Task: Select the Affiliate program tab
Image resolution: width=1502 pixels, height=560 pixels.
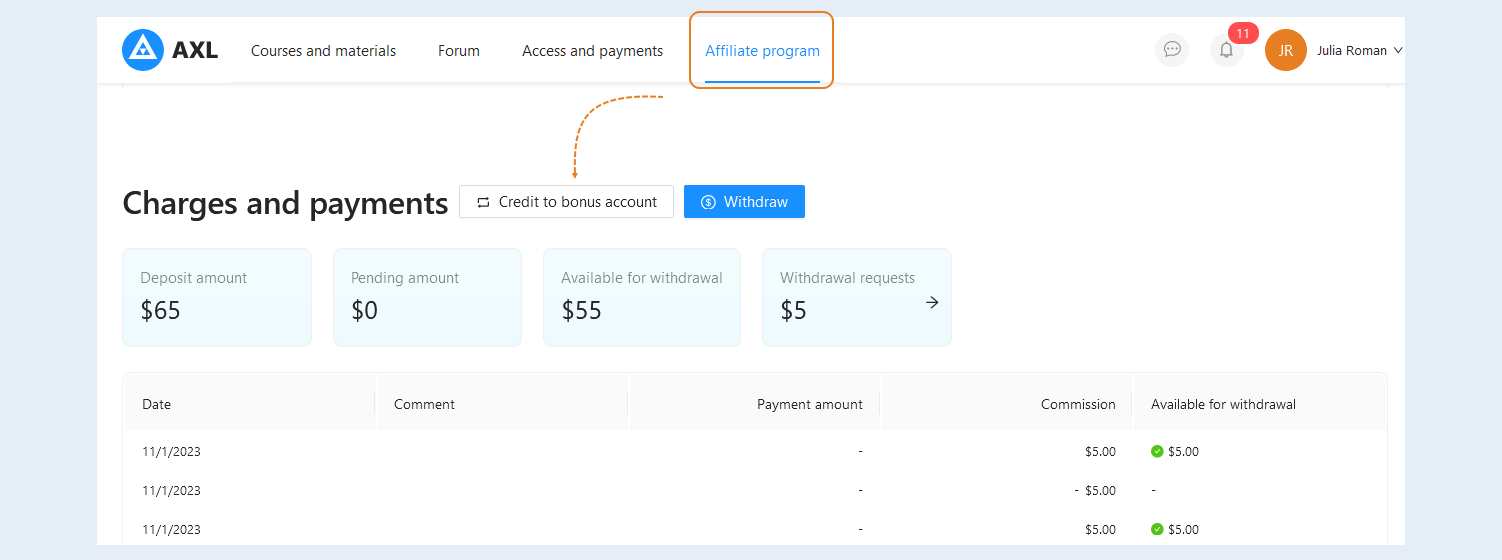Action: click(762, 51)
